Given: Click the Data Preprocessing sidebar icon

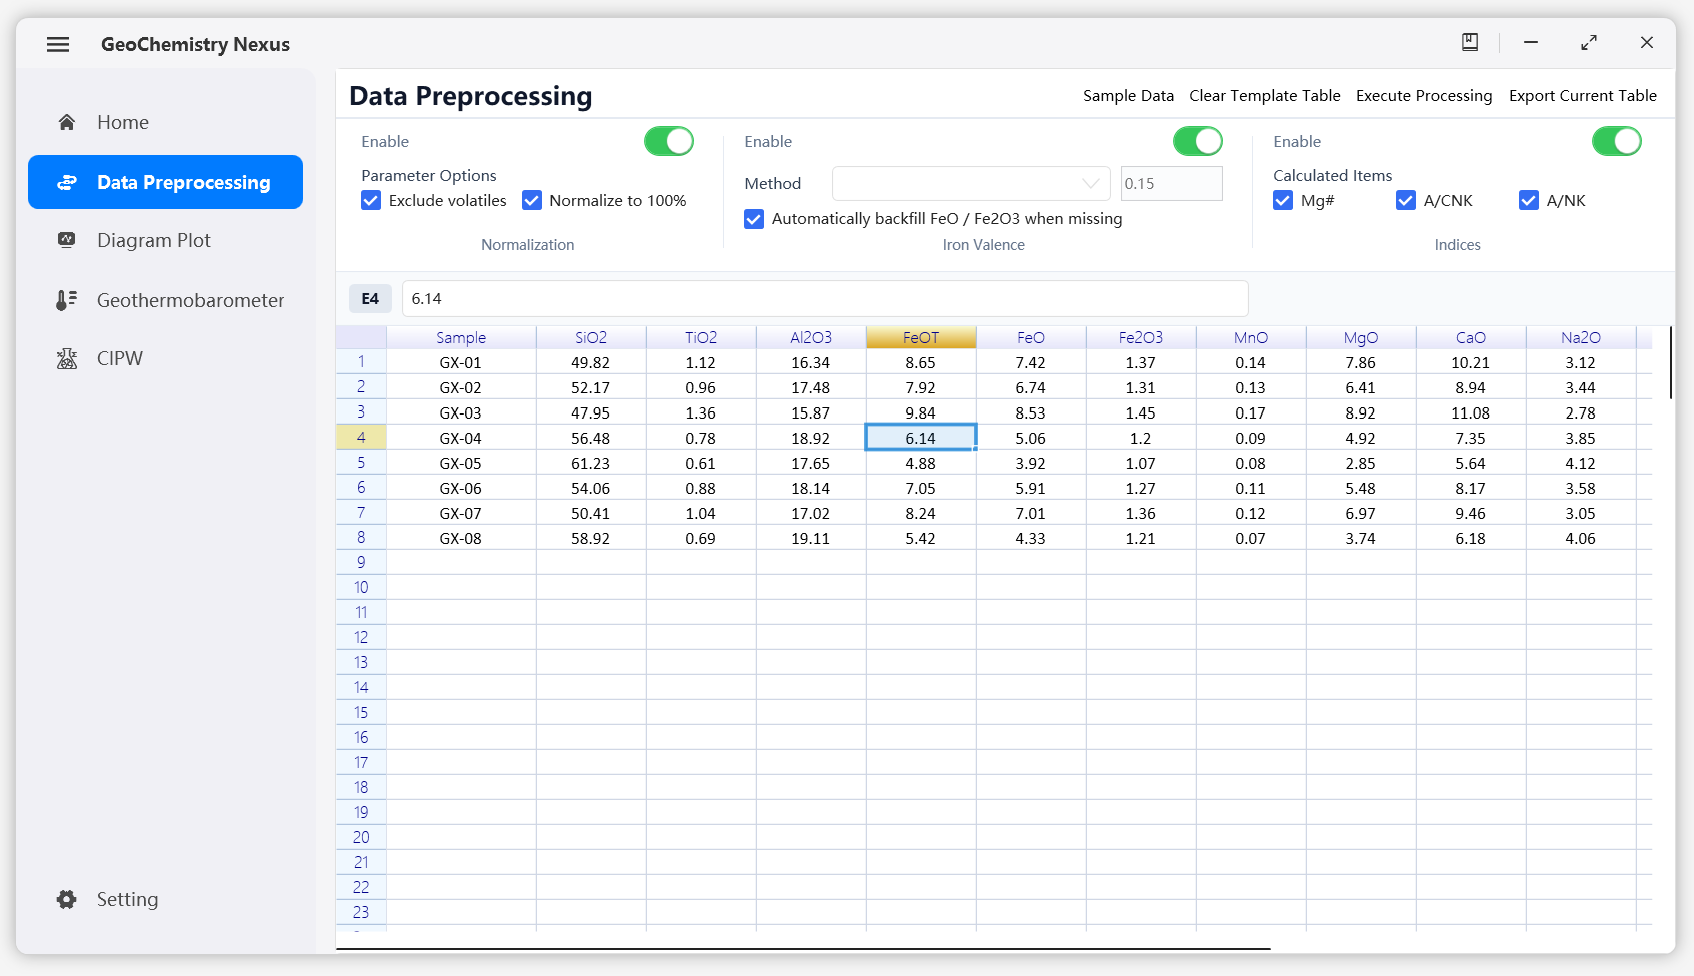Looking at the screenshot, I should coord(67,182).
